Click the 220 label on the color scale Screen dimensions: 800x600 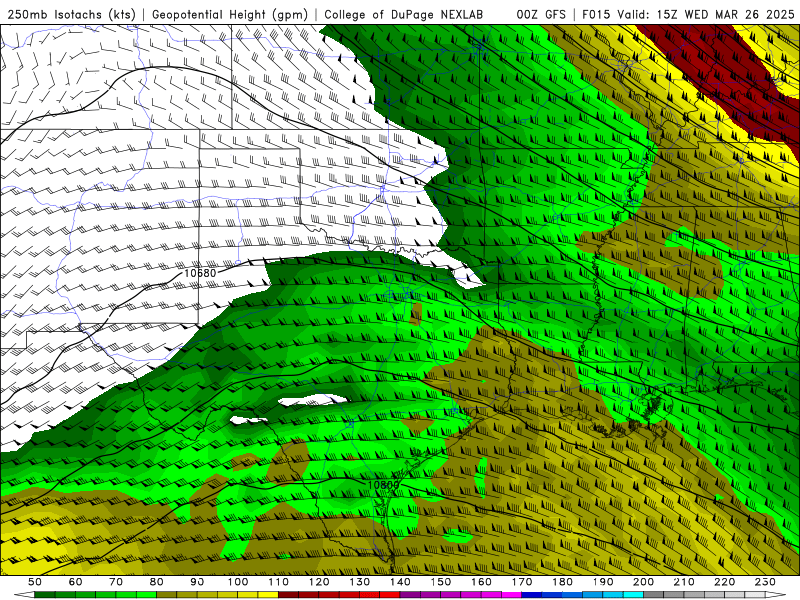coord(724,582)
